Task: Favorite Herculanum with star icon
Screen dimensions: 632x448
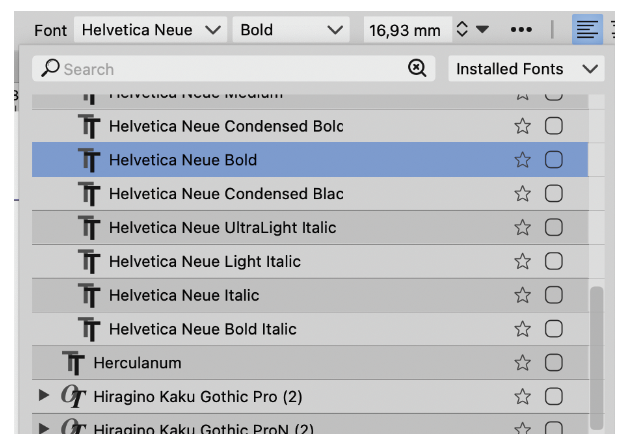Action: pyautogui.click(x=522, y=363)
